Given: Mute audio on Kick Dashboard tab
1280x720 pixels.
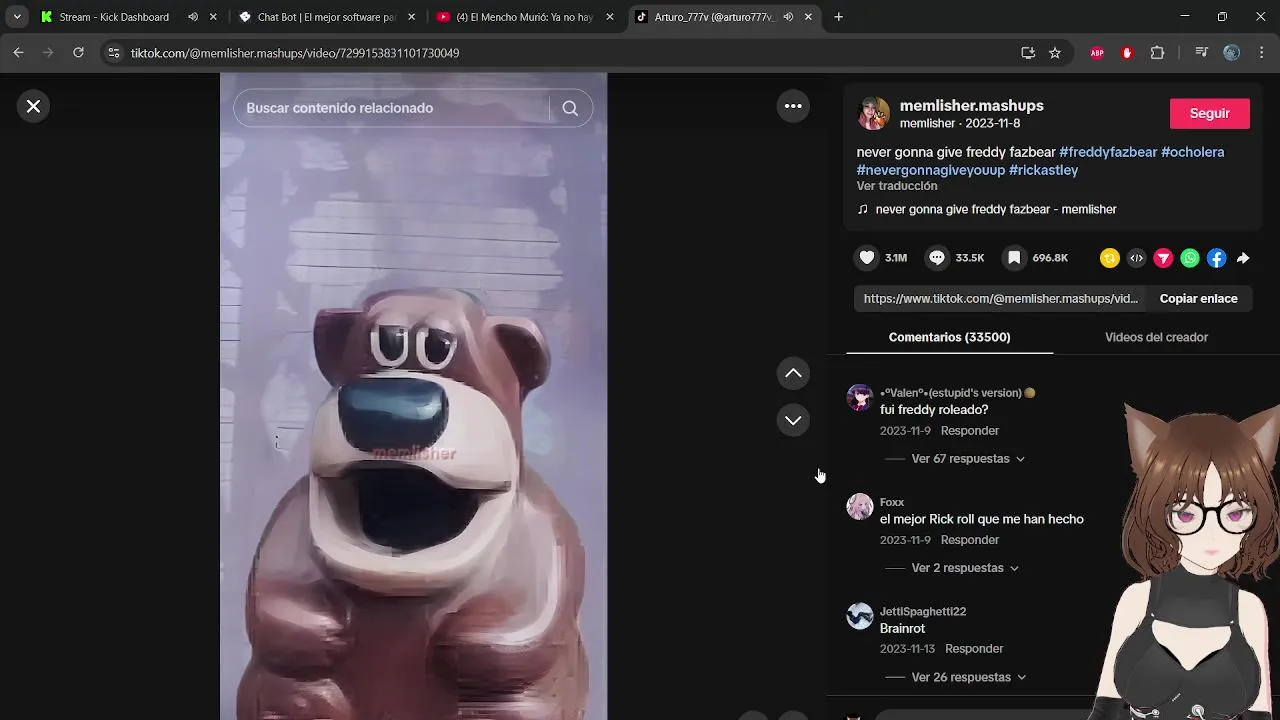Looking at the screenshot, I should (x=193, y=17).
